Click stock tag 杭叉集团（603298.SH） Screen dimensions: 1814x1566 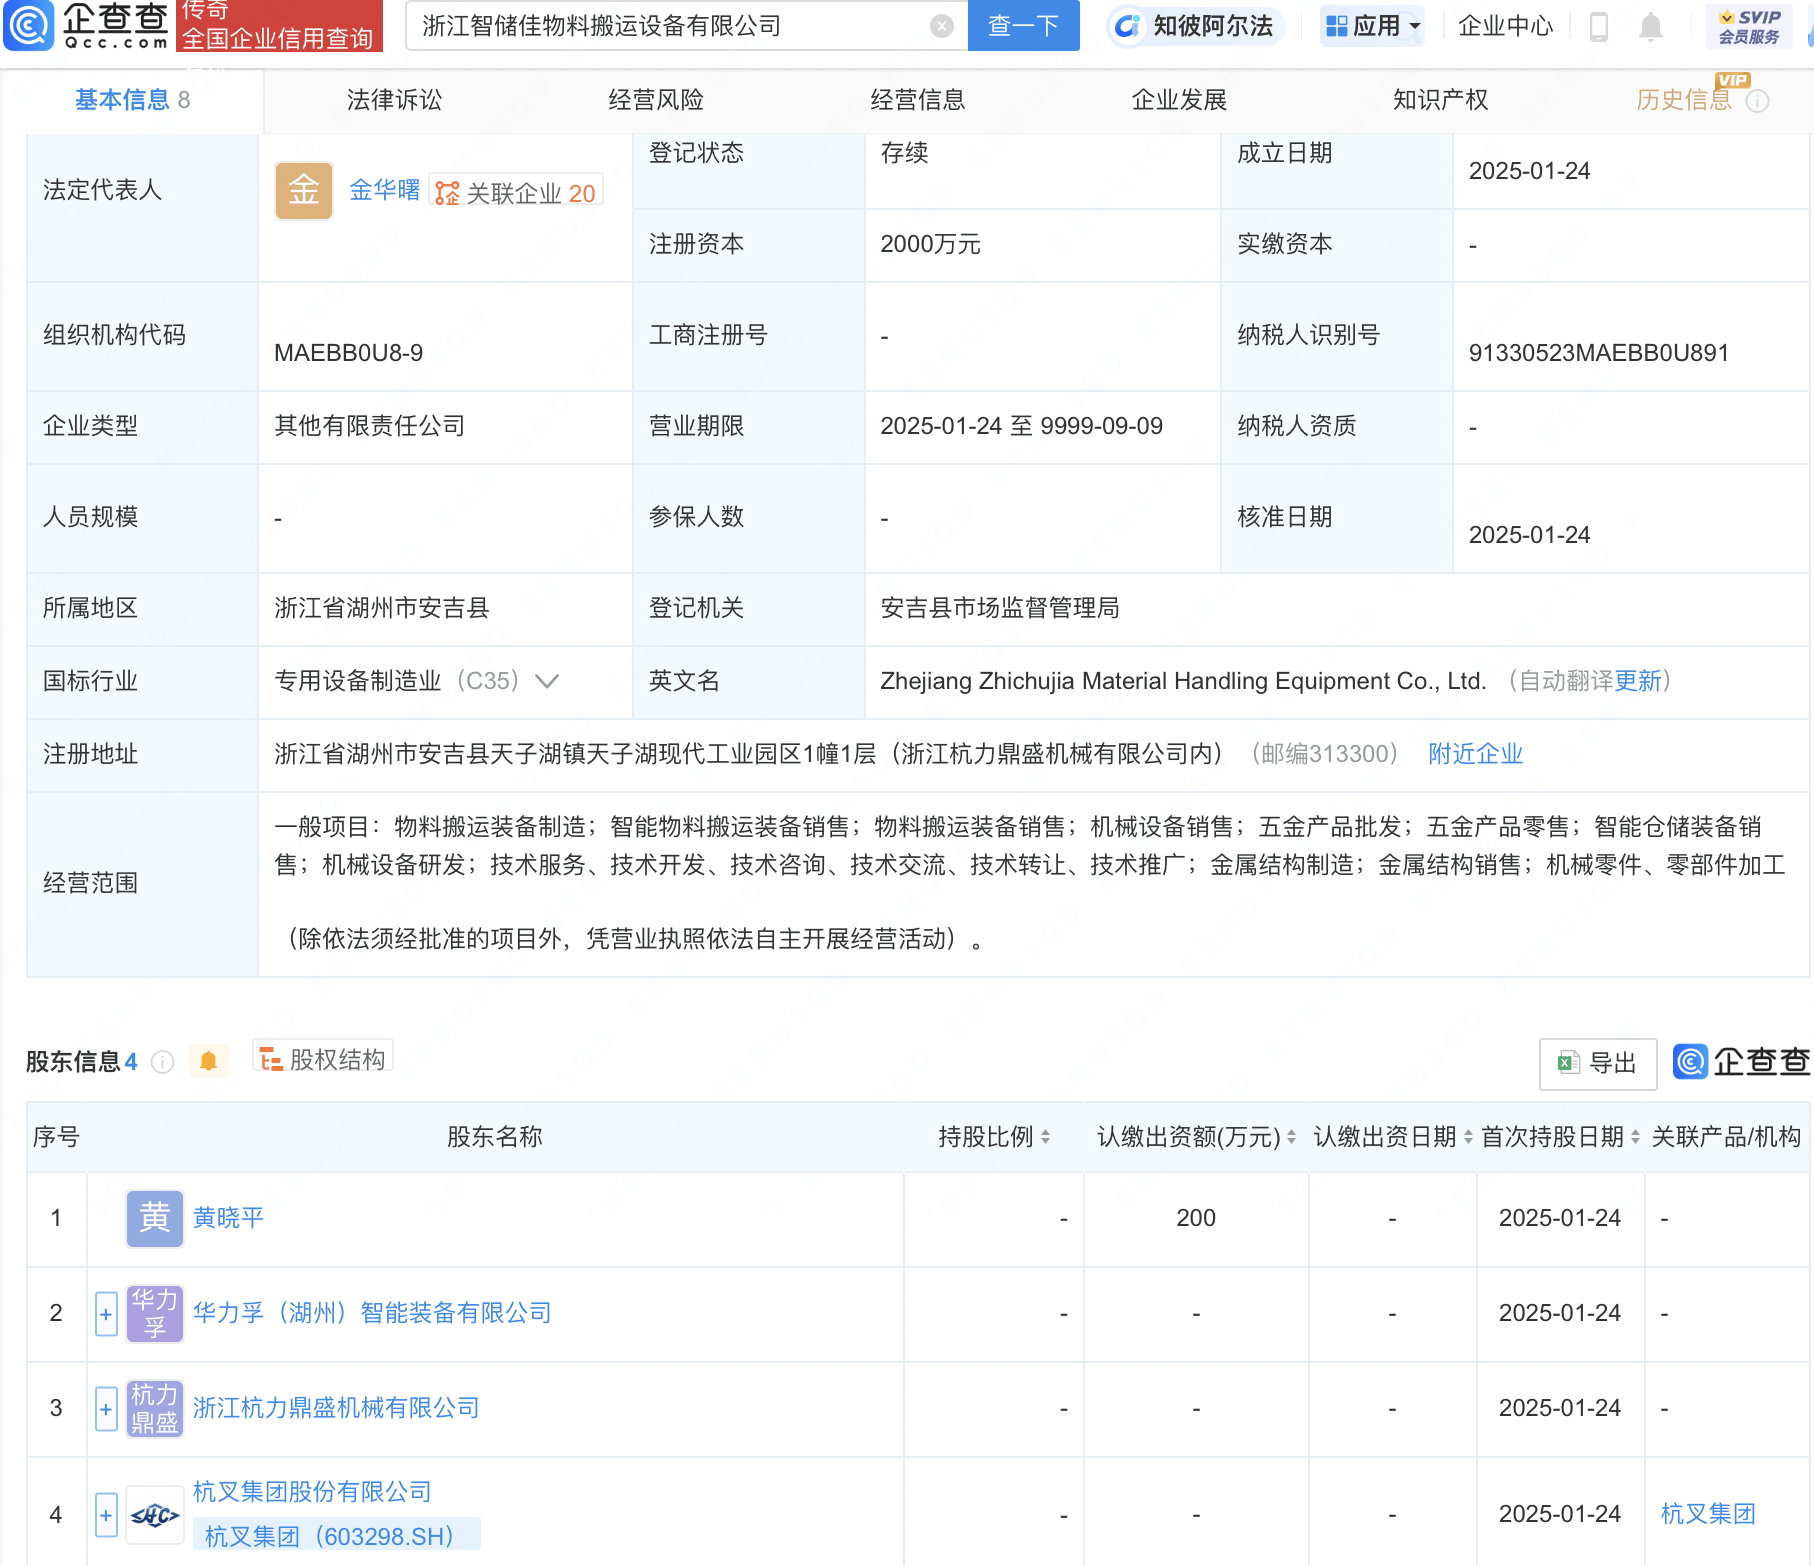[336, 1536]
